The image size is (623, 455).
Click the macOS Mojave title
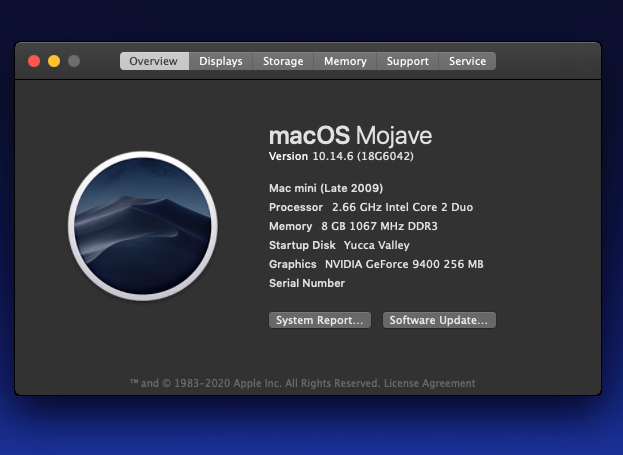coord(350,136)
